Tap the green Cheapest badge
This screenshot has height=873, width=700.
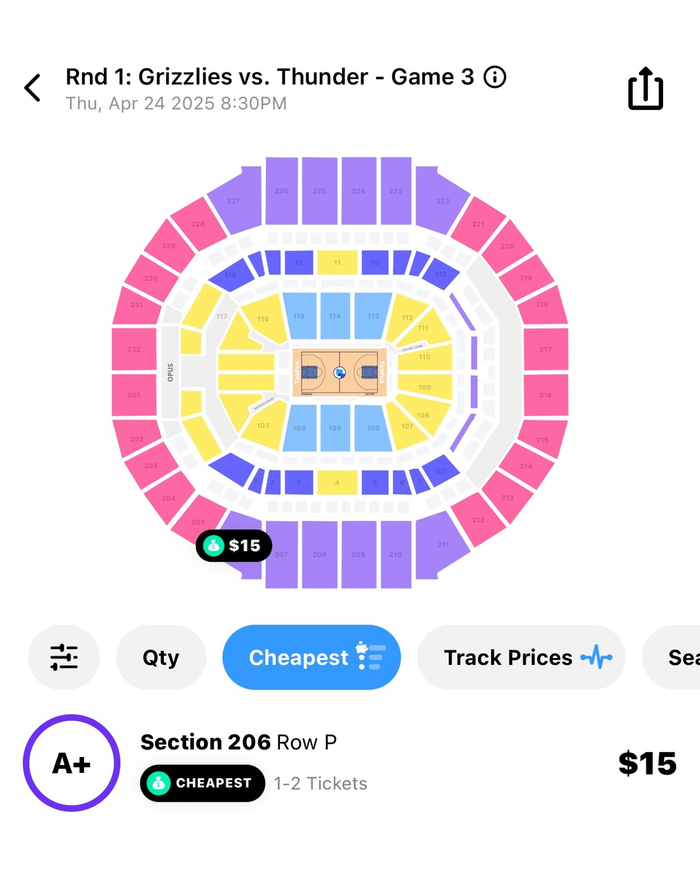(x=202, y=783)
